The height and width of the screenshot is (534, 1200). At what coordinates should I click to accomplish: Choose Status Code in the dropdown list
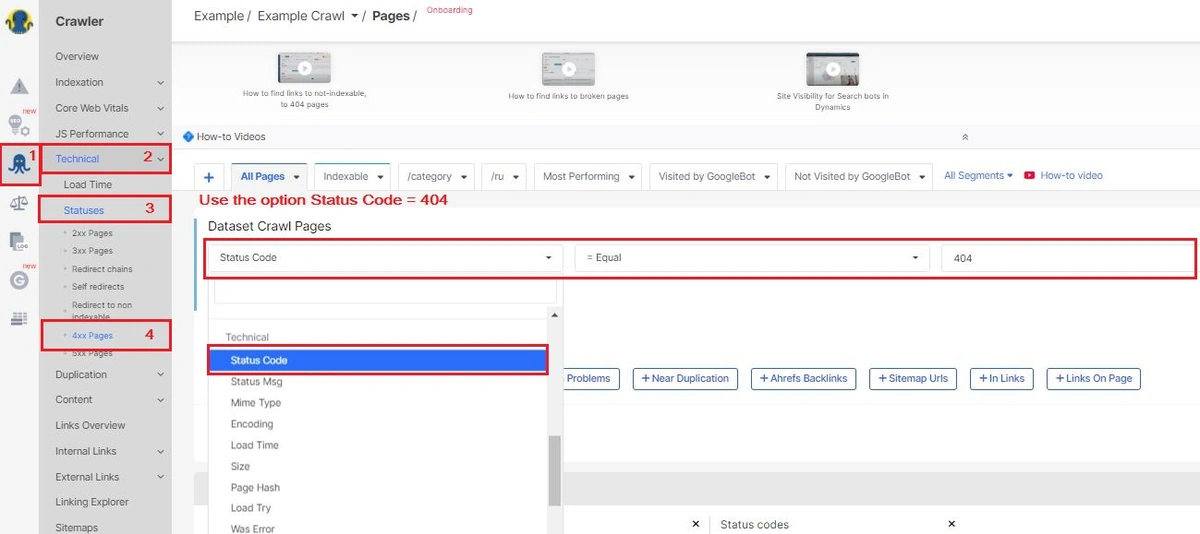(378, 360)
